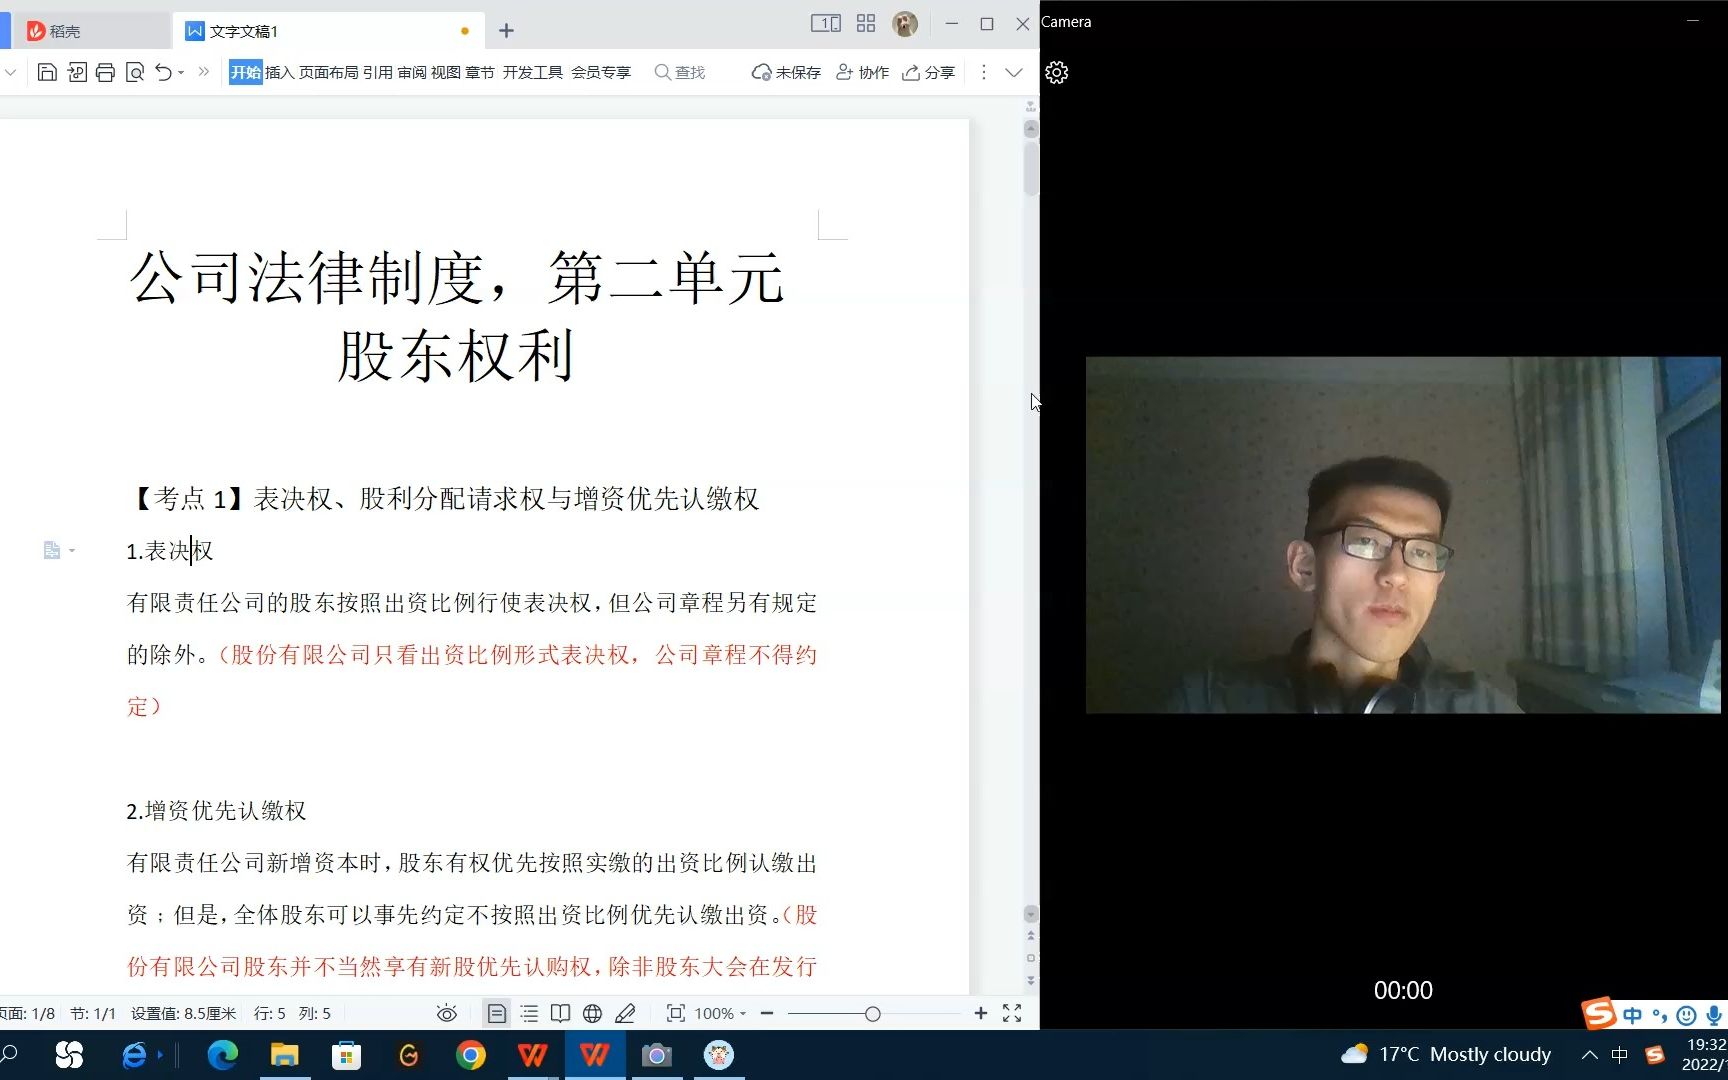Select the eye-protection mode icon in status bar
The width and height of the screenshot is (1728, 1080).
[446, 1013]
